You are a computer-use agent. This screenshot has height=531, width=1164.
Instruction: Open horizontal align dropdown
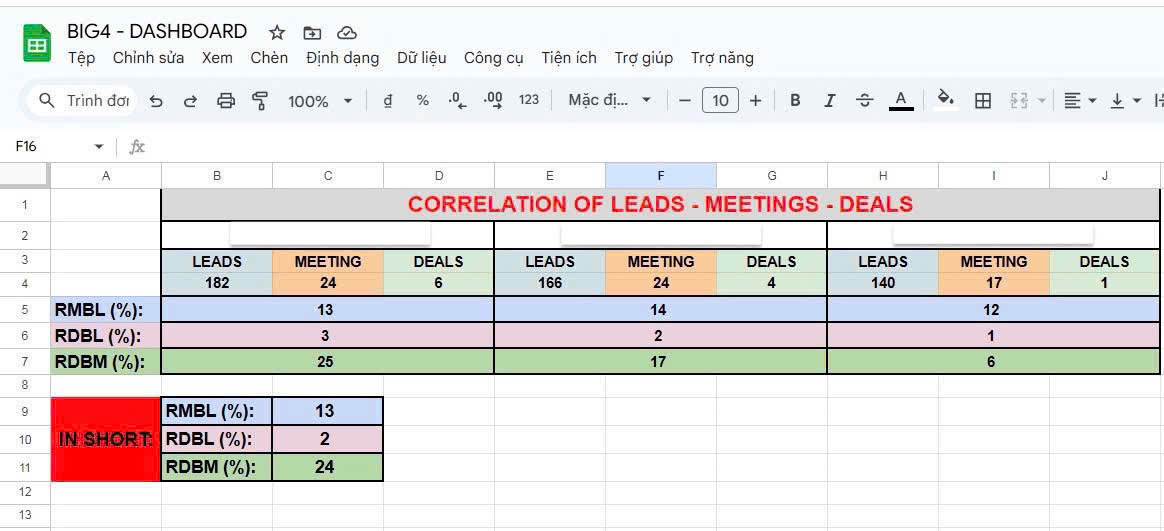click(1079, 101)
